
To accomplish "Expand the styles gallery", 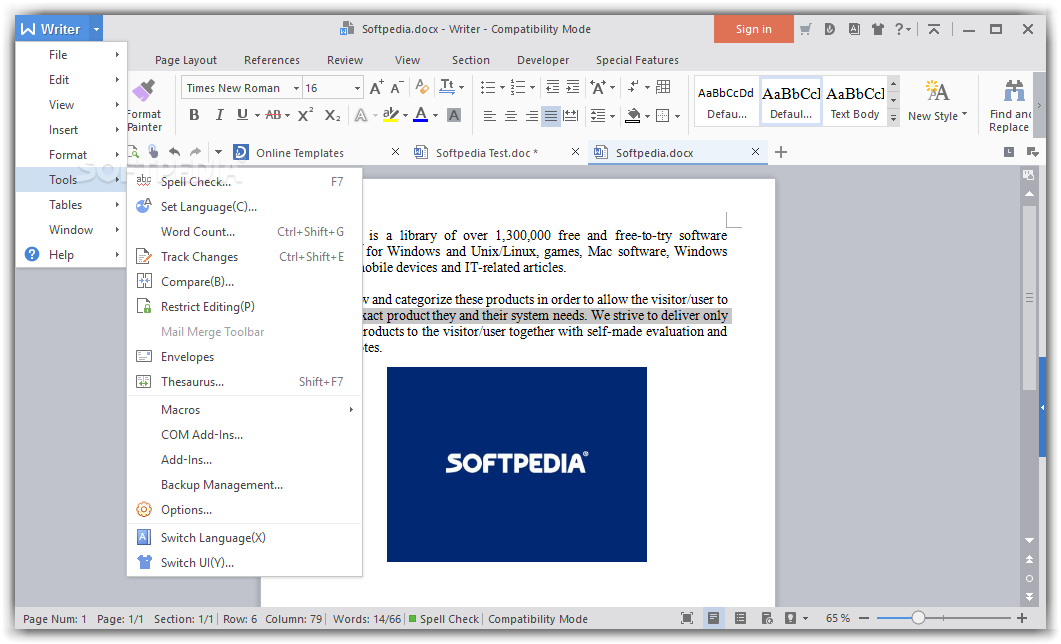I will pos(893,117).
